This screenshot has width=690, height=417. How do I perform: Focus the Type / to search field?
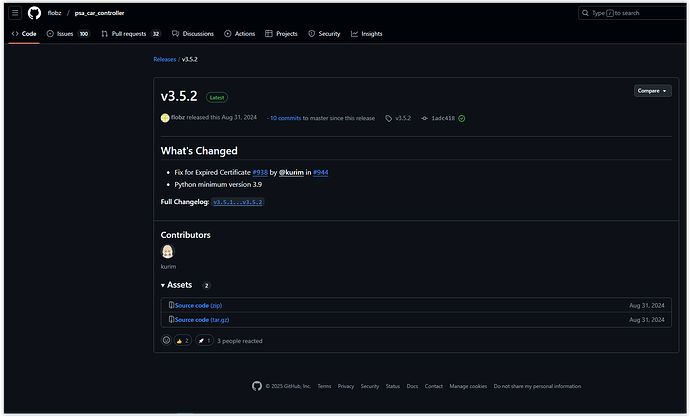633,13
